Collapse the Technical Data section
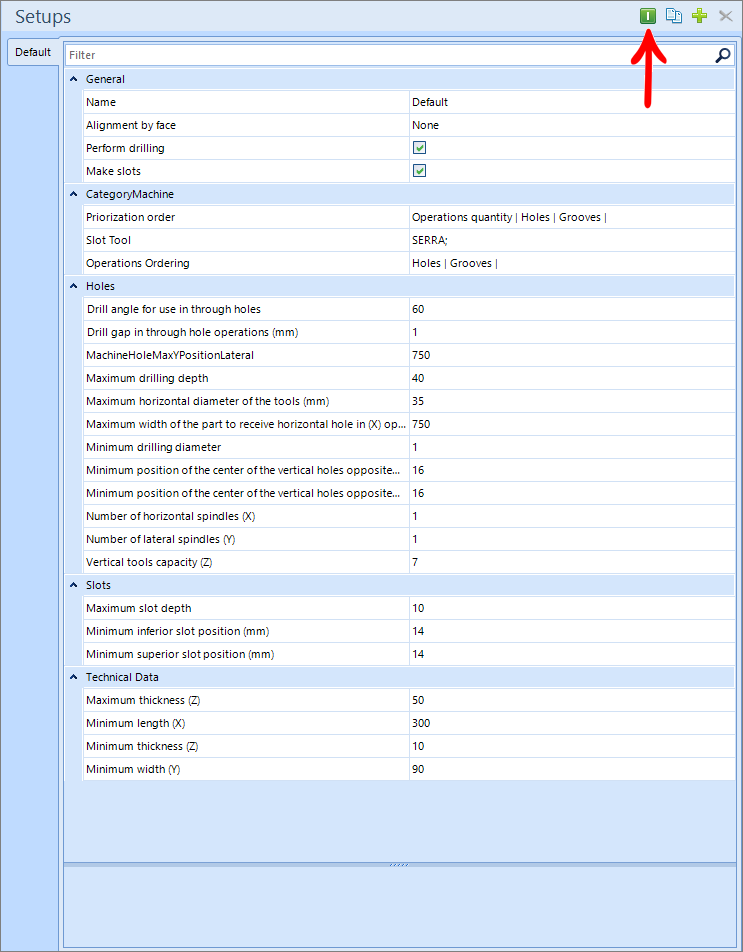This screenshot has height=952, width=743. point(74,677)
